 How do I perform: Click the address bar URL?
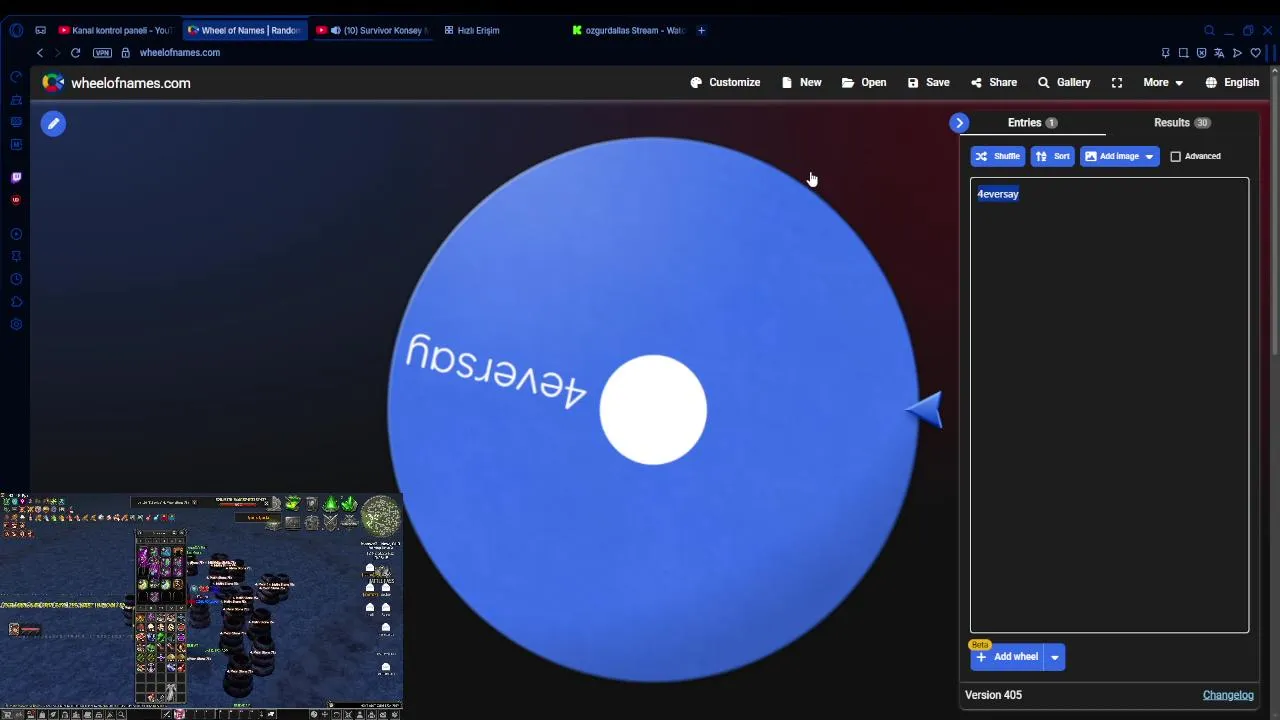180,53
